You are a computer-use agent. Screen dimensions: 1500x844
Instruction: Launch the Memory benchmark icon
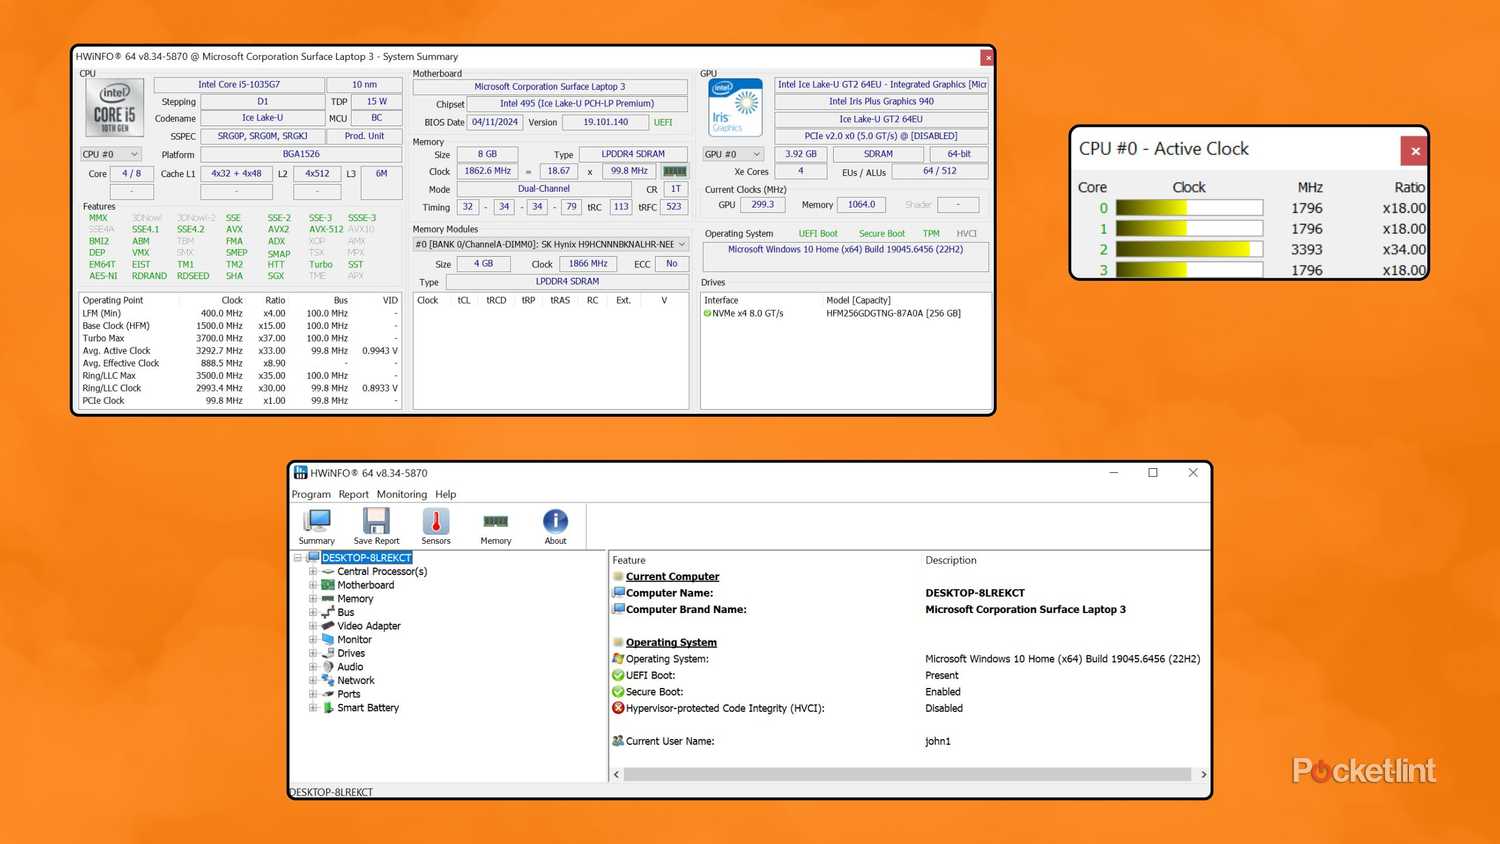(495, 520)
